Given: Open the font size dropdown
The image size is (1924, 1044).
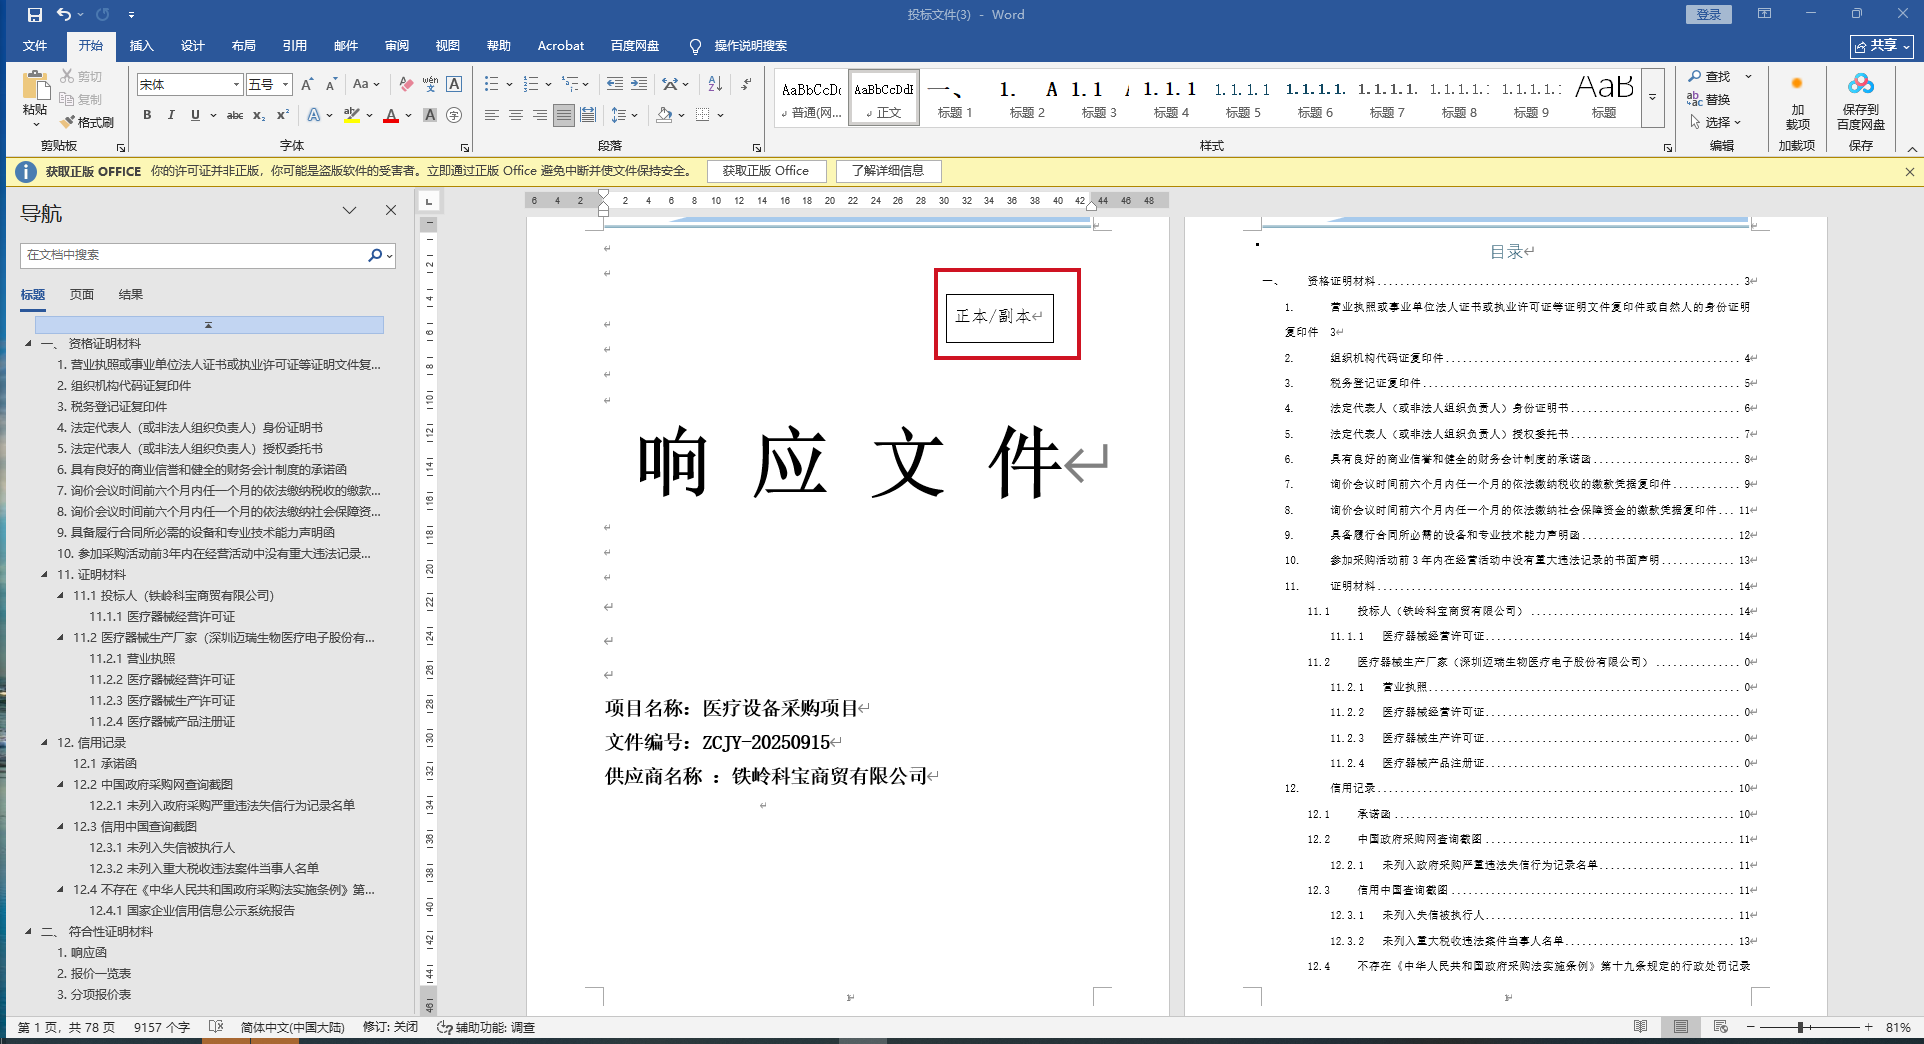Looking at the screenshot, I should (285, 85).
